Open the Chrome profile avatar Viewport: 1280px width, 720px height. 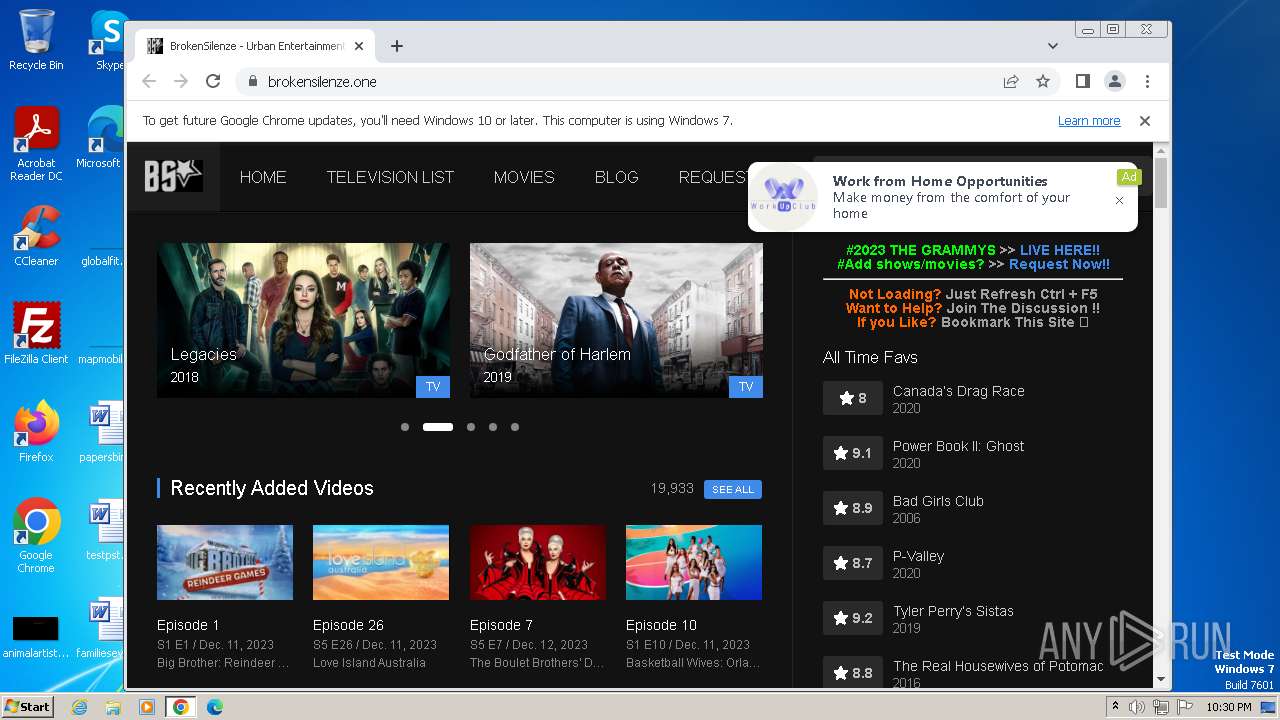1114,81
